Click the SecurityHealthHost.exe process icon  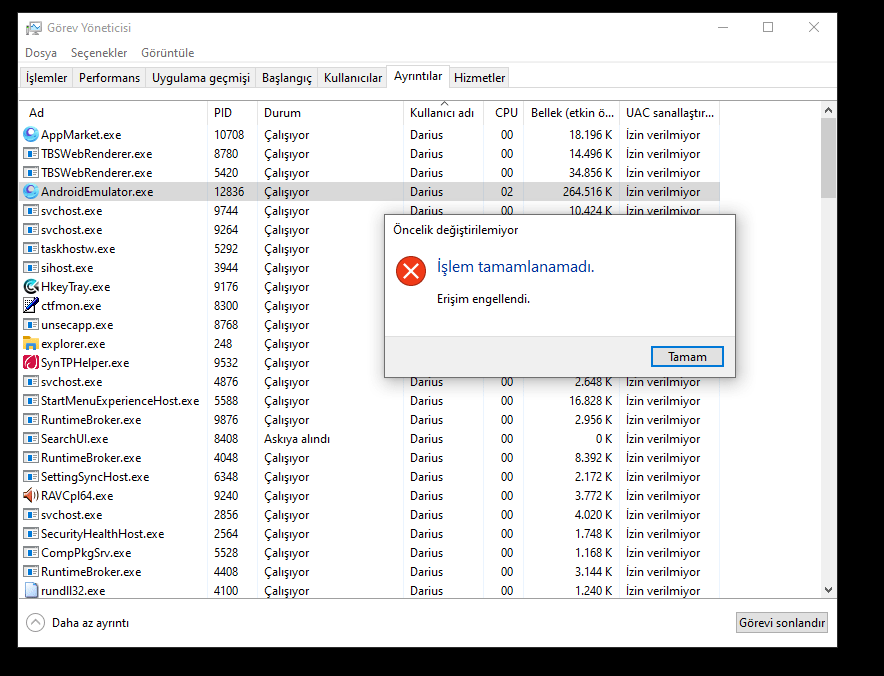click(30, 534)
